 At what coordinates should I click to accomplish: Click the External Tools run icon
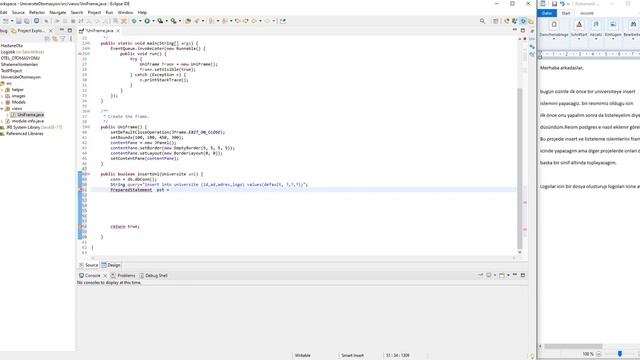point(173,21)
